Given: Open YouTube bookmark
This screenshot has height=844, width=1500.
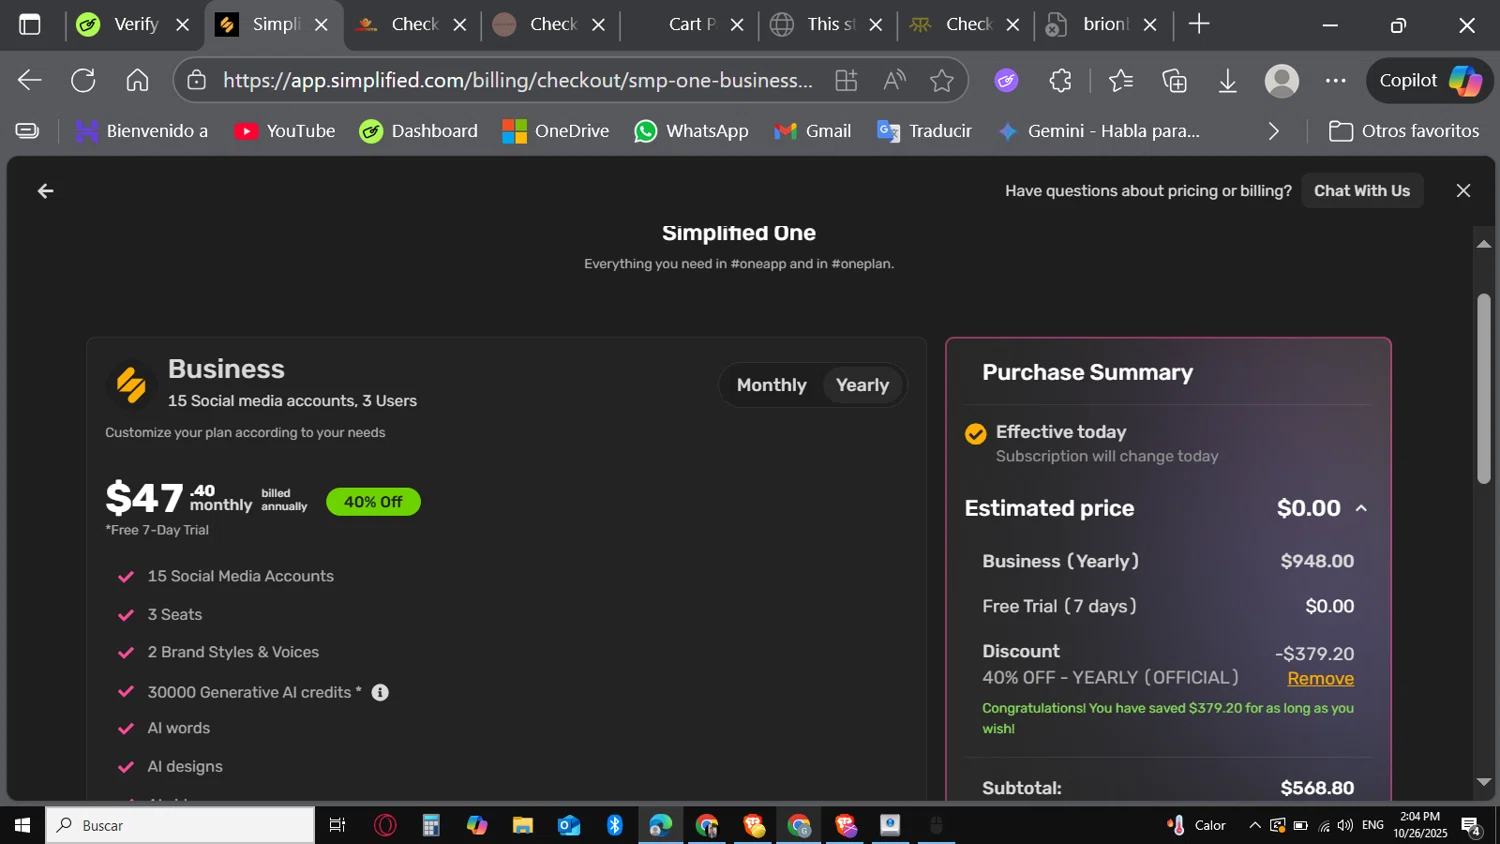Looking at the screenshot, I should coord(285,131).
